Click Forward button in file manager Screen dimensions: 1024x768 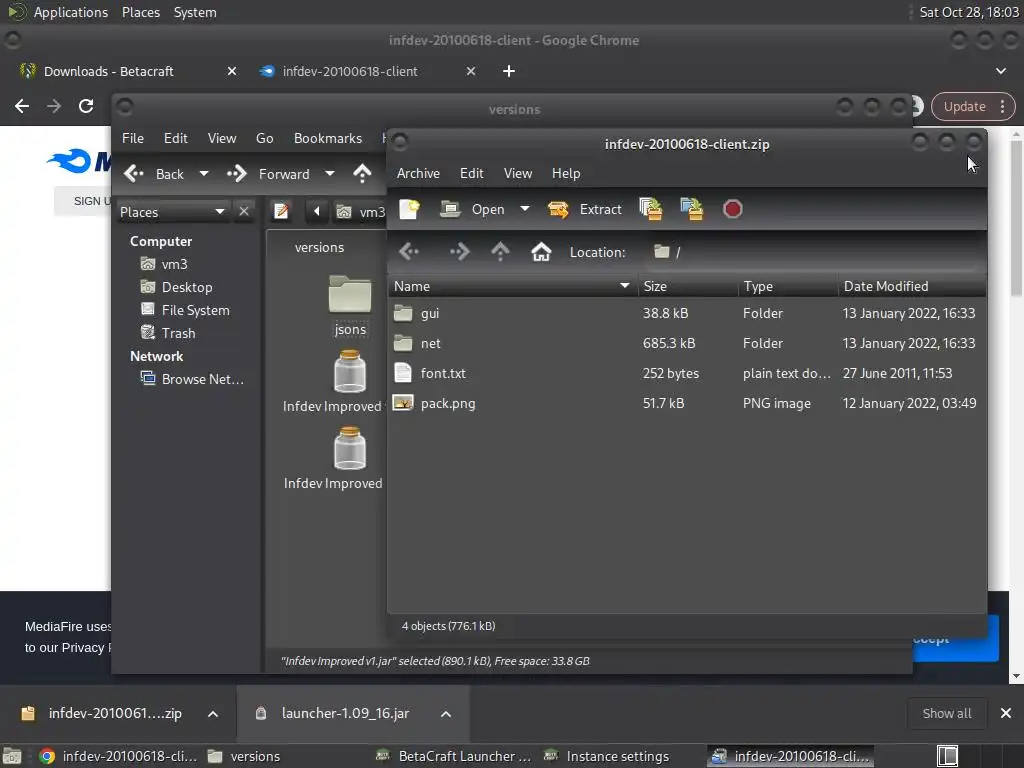click(x=268, y=174)
